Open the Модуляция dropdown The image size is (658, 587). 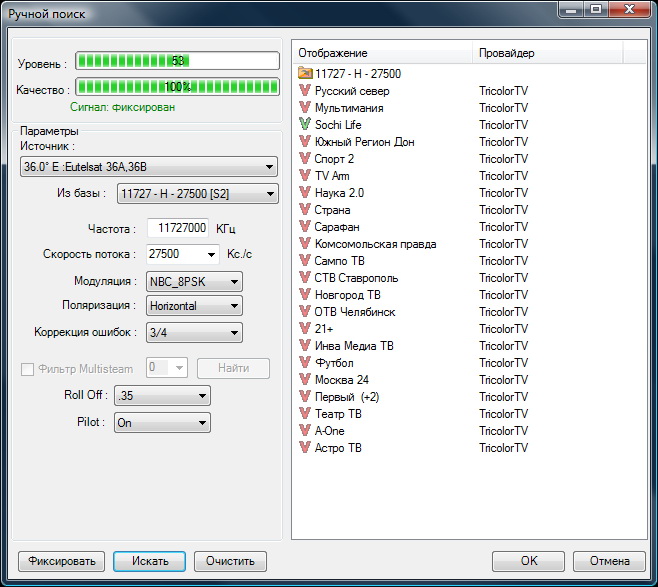tap(194, 281)
